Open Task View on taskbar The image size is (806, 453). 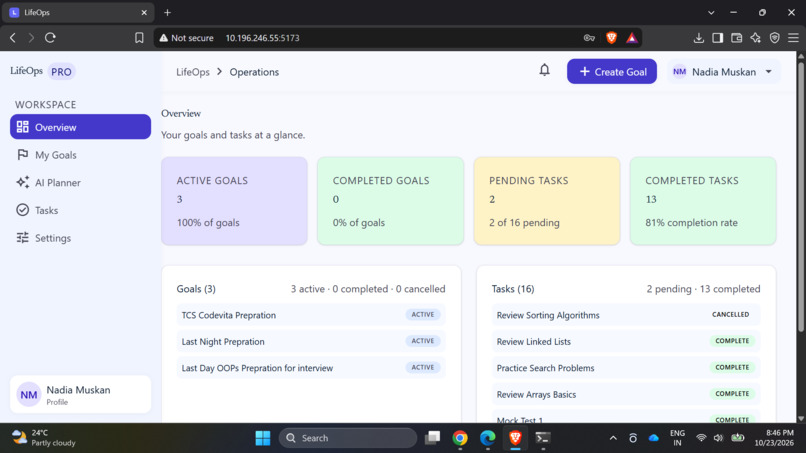432,438
